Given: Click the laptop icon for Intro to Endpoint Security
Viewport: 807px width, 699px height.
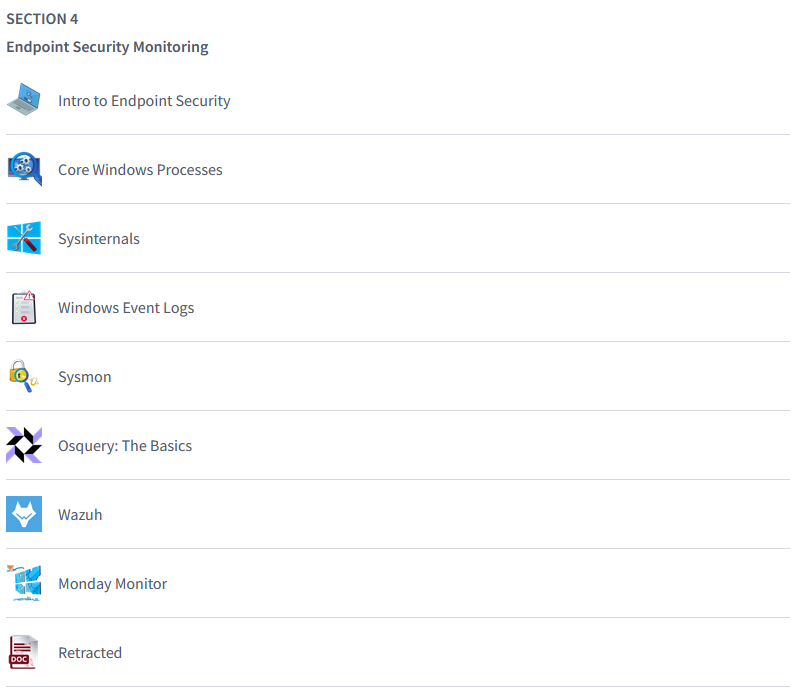Looking at the screenshot, I should point(24,100).
